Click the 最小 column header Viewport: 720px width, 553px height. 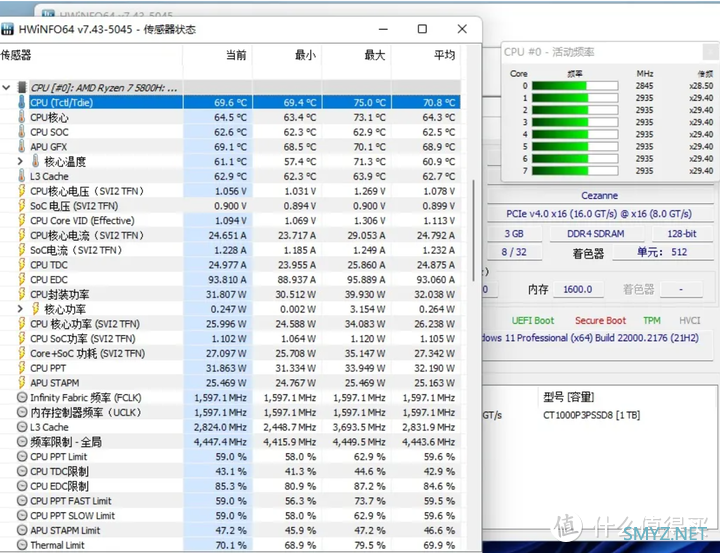point(305,56)
